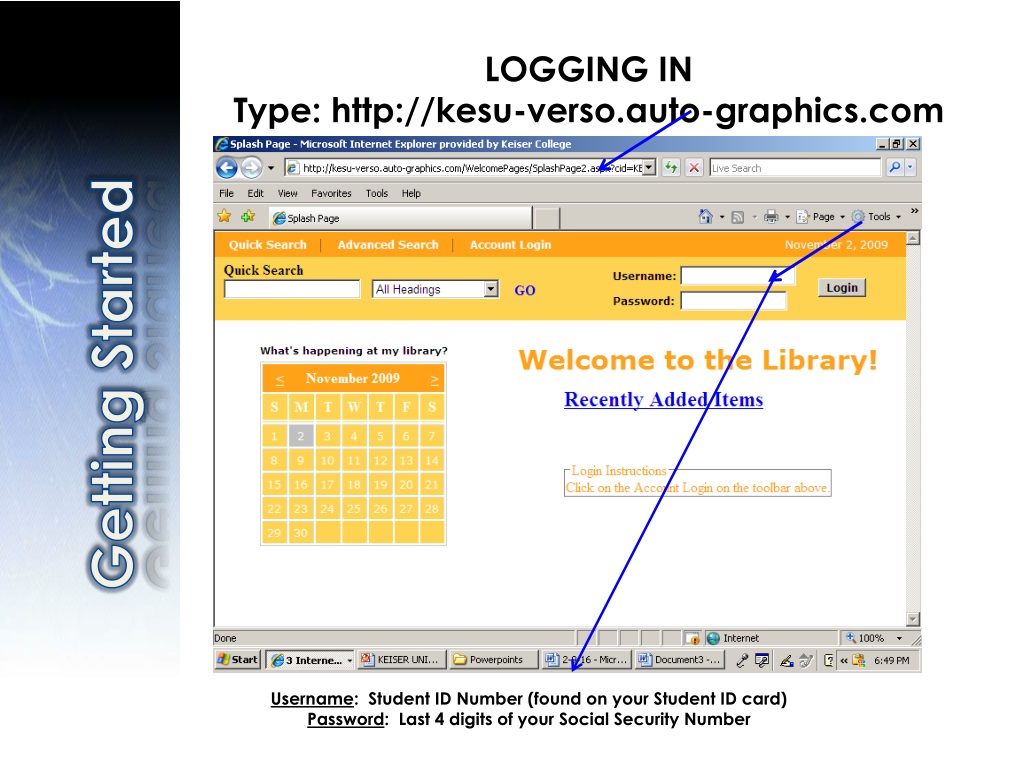Image resolution: width=1024 pixels, height=768 pixels.
Task: Click the Advanced Search navigation link
Action: [x=388, y=245]
